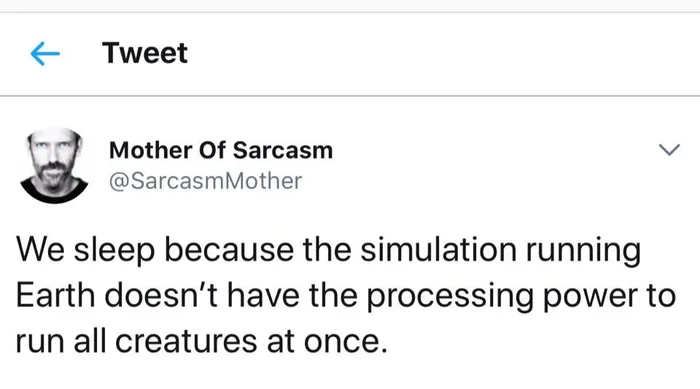The width and height of the screenshot is (700, 389).
Task: Click the word "Earth" in the tweet
Action: (55, 295)
